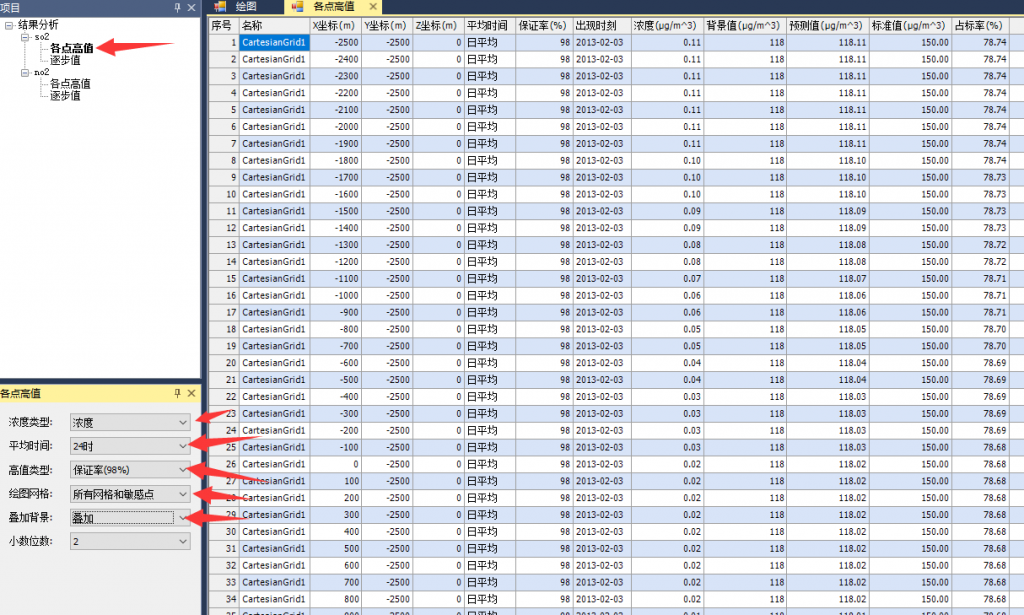
Task: Close the 各点高值 properties panel
Action: click(x=191, y=394)
